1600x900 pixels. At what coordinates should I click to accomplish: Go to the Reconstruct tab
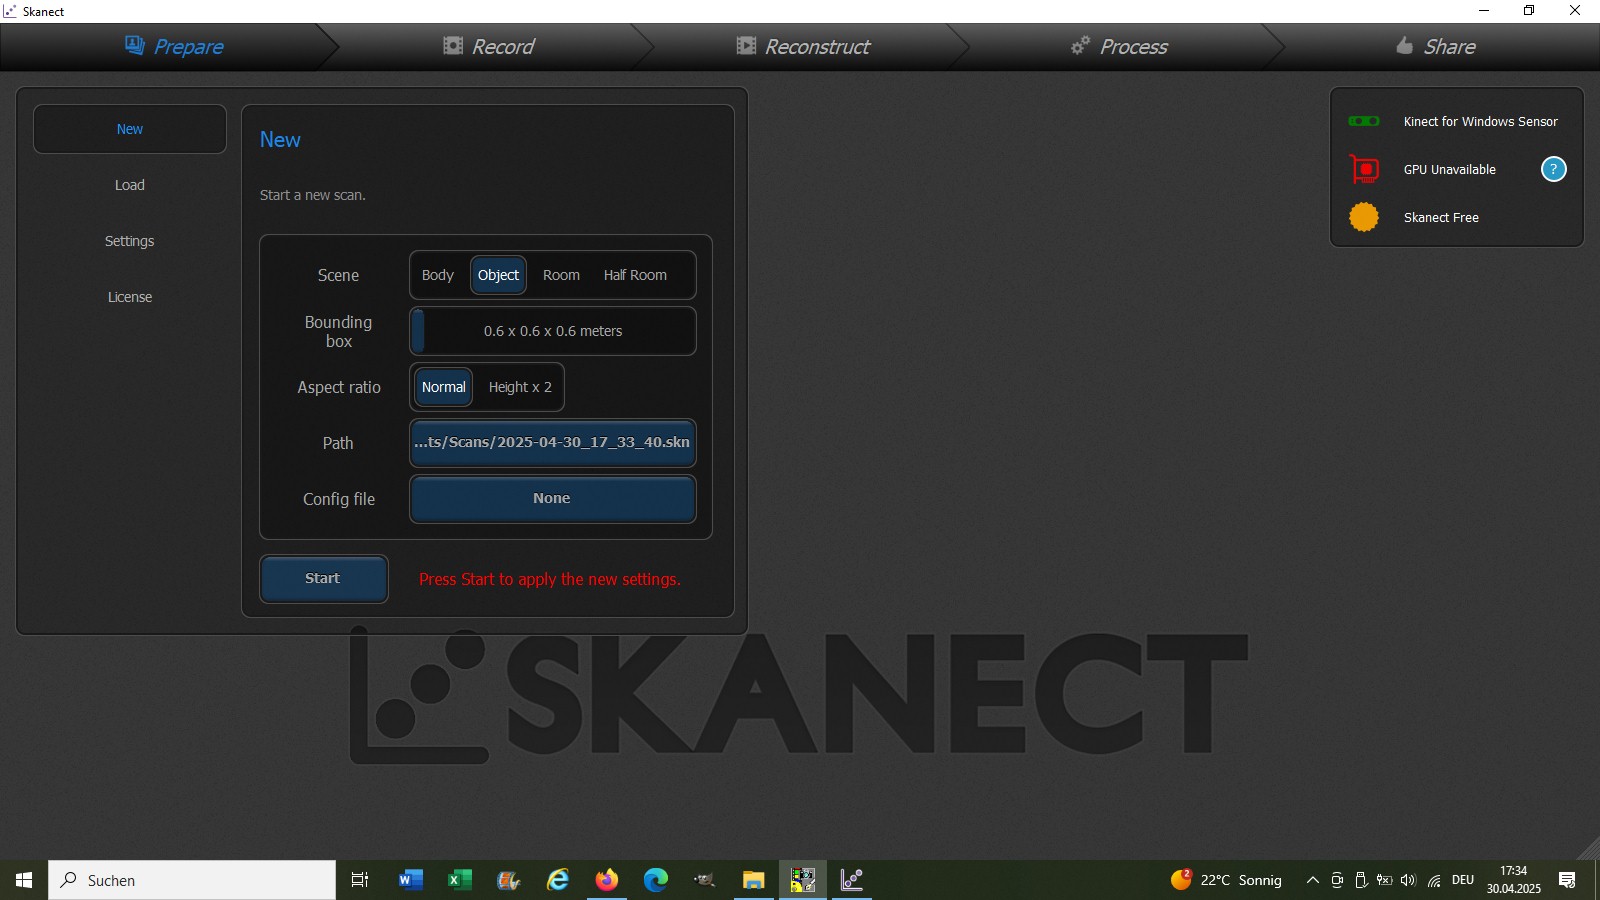pos(803,47)
